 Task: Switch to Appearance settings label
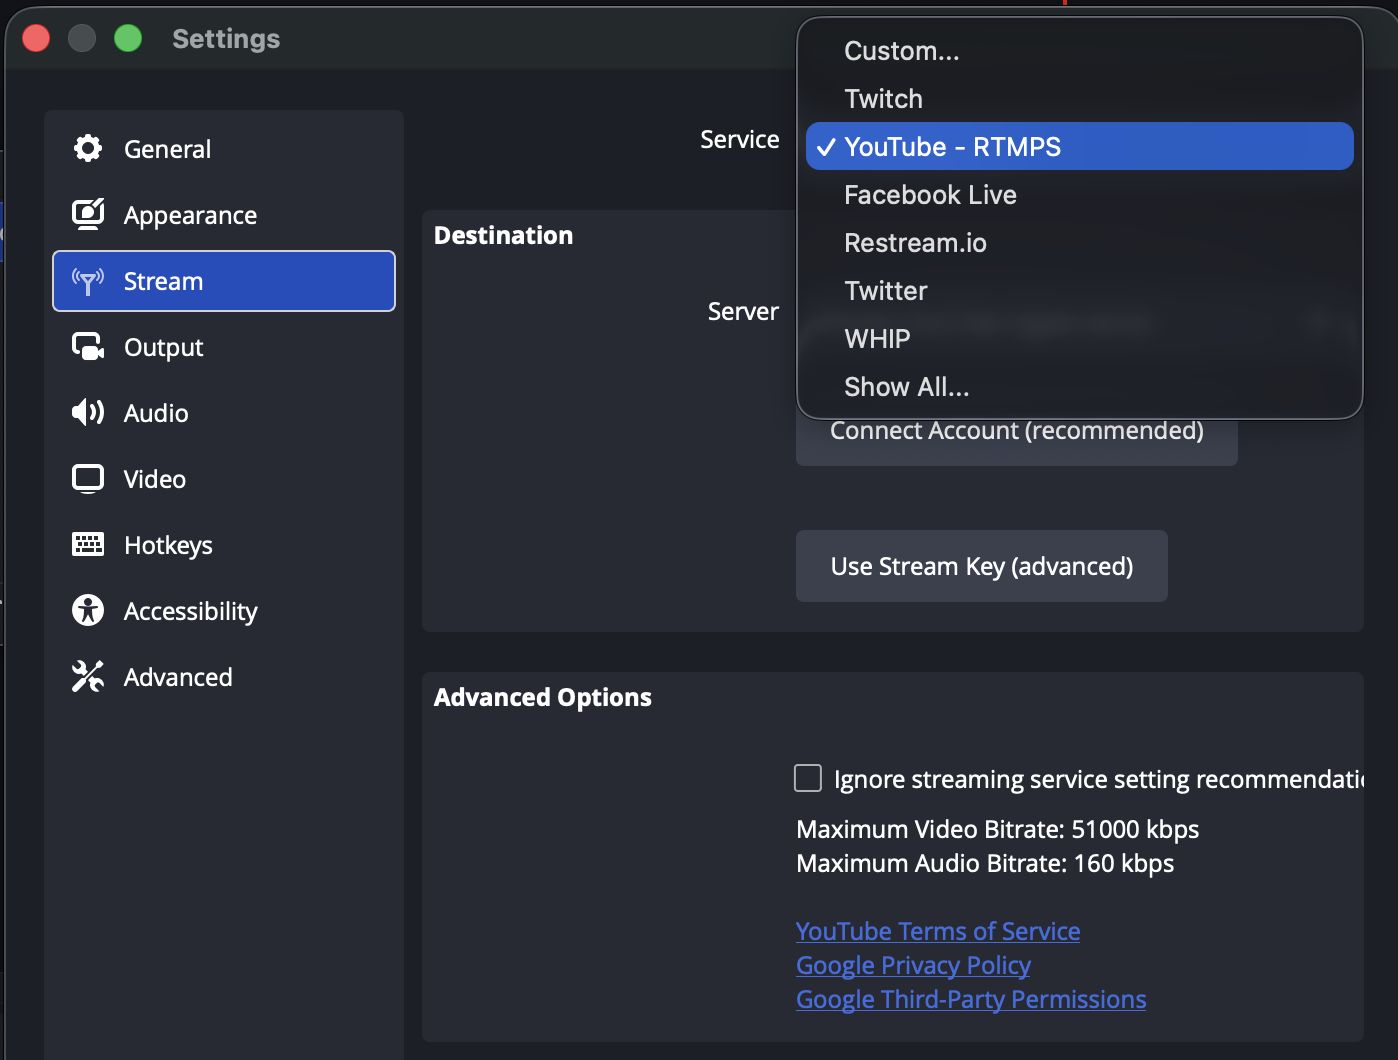coord(190,215)
